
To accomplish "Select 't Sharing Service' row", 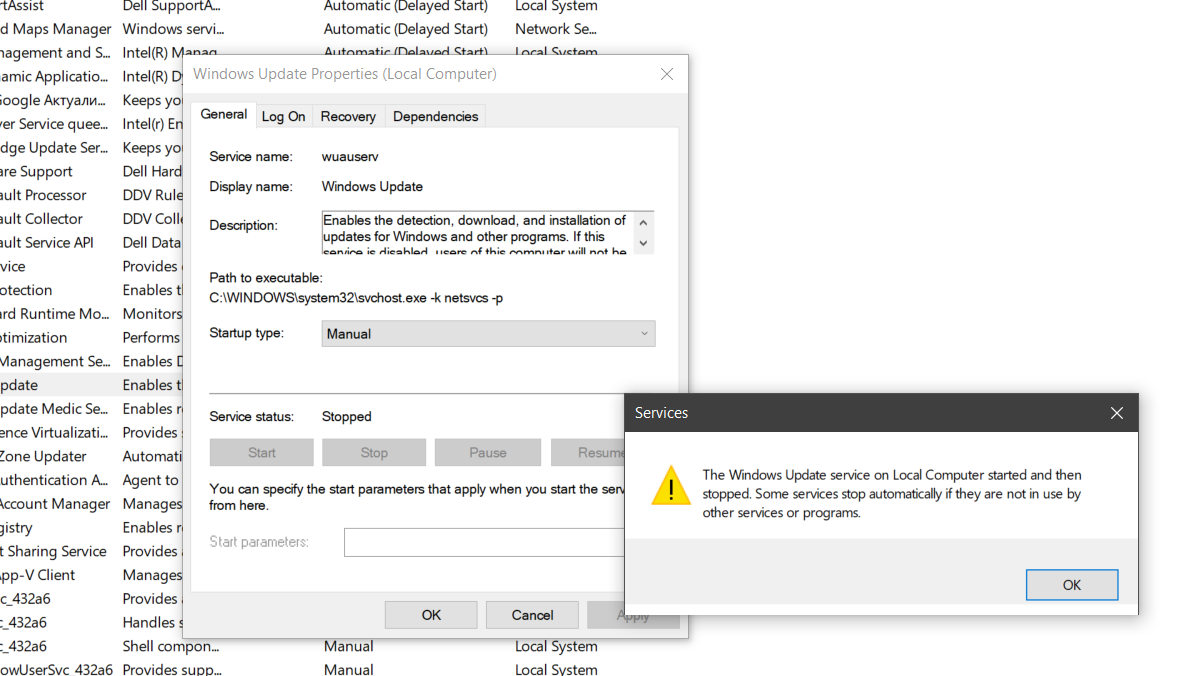I will (x=54, y=552).
